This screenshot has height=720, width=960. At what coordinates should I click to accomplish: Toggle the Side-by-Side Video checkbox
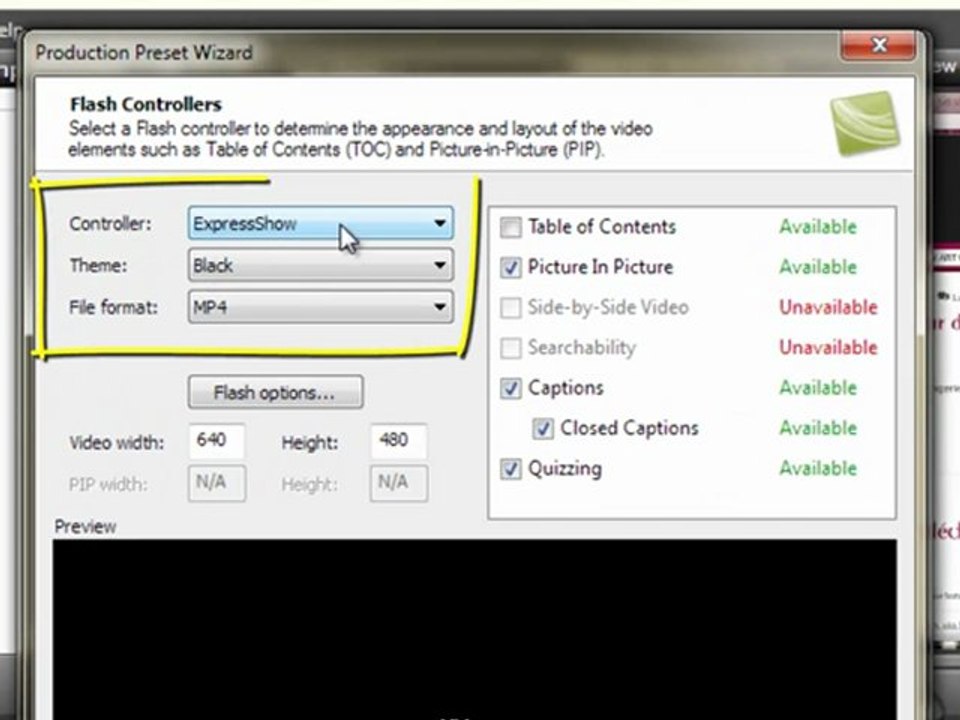(511, 307)
